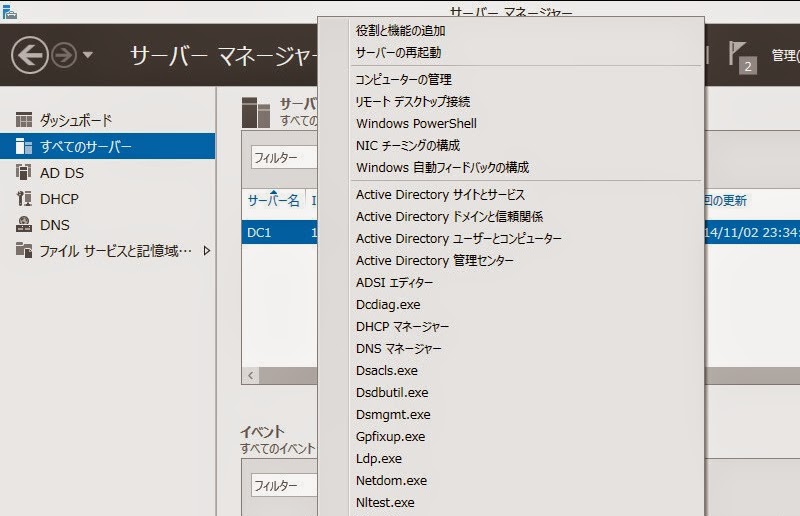Image resolution: width=800 pixels, height=516 pixels.
Task: Run Dsdbutil.exe from context menu
Action: (x=392, y=392)
